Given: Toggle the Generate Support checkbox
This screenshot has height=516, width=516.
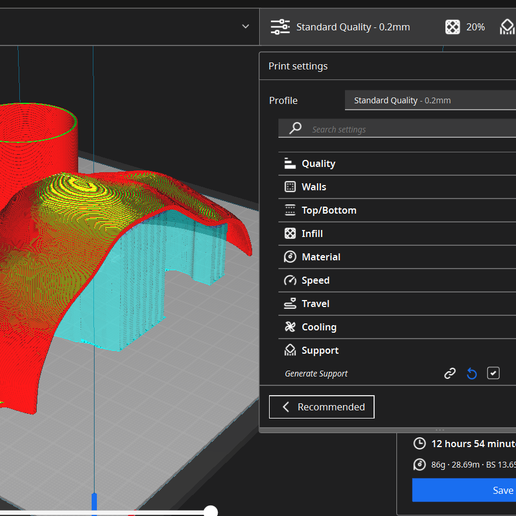Looking at the screenshot, I should (493, 373).
